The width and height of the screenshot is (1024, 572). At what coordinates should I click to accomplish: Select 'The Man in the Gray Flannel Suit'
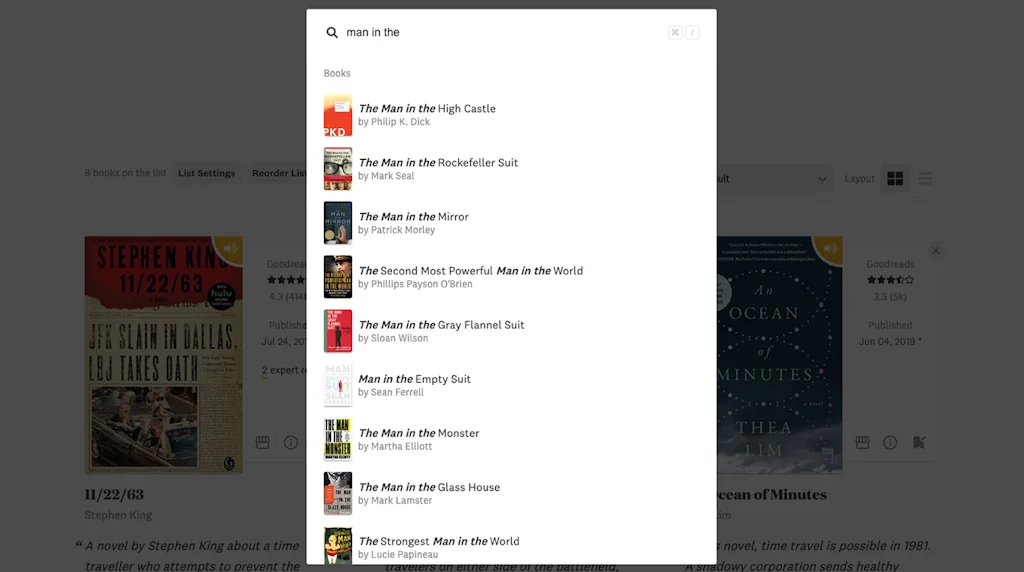coord(511,331)
